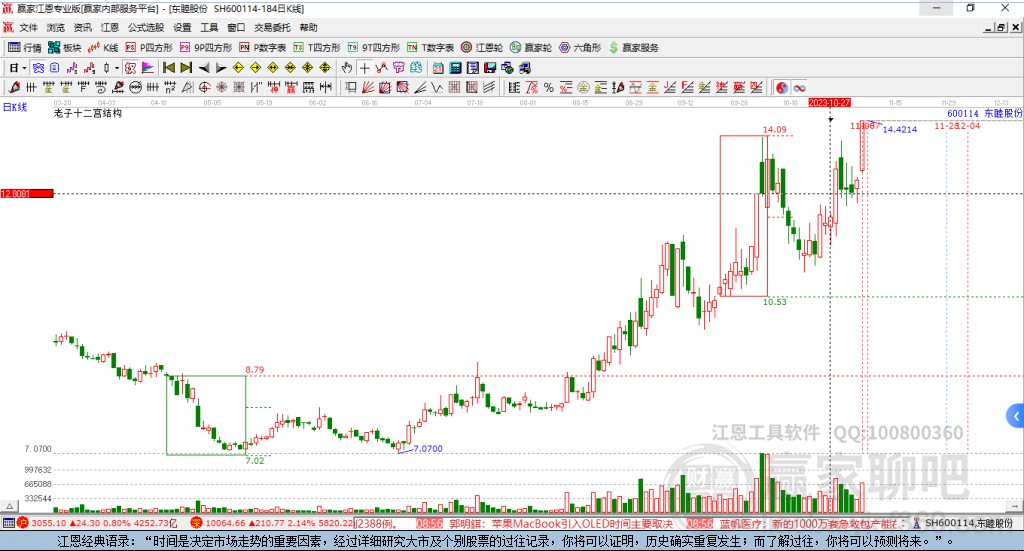Click the Shanghai index 3055.10 status value
Image resolution: width=1024 pixels, height=551 pixels.
49,524
